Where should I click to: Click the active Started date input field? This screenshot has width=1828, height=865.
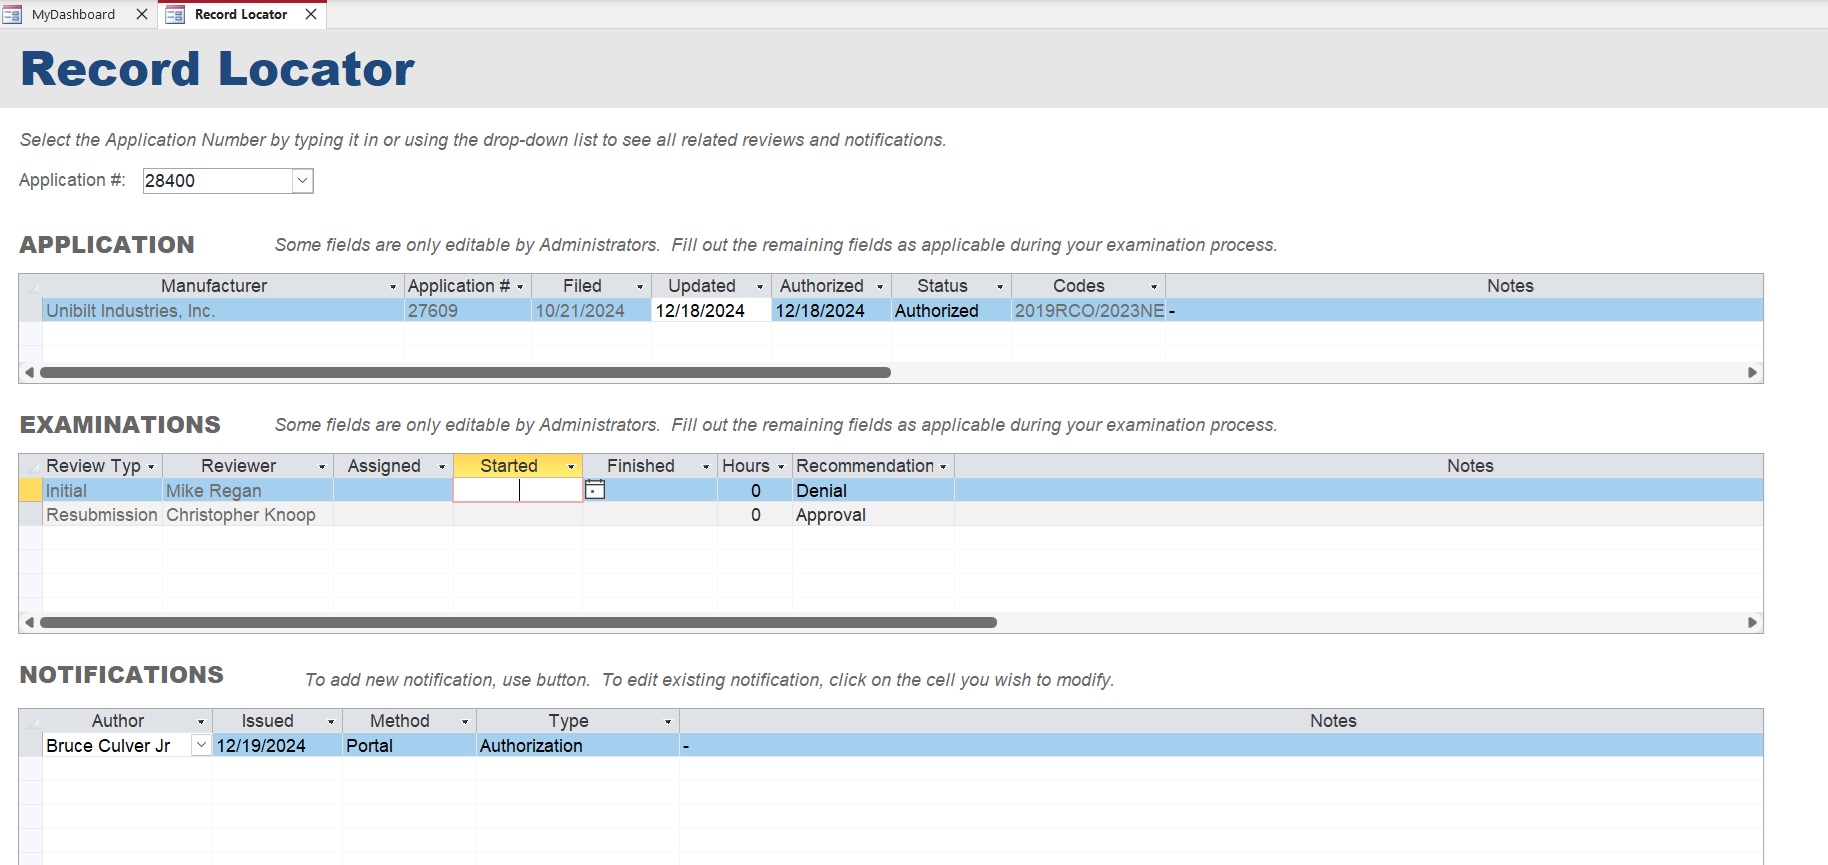pyautogui.click(x=518, y=490)
